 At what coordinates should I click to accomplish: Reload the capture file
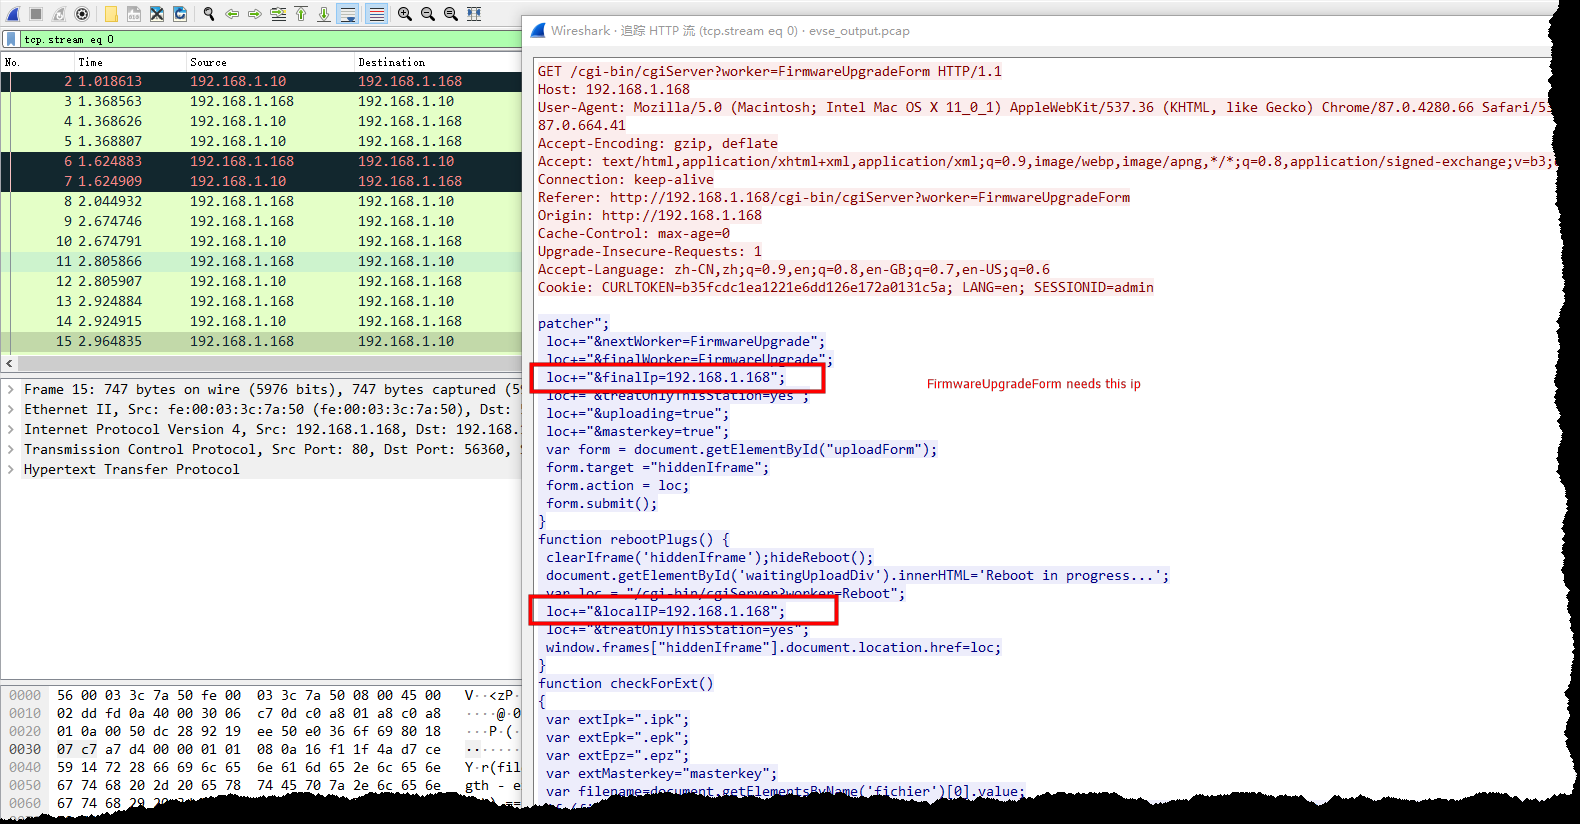180,14
